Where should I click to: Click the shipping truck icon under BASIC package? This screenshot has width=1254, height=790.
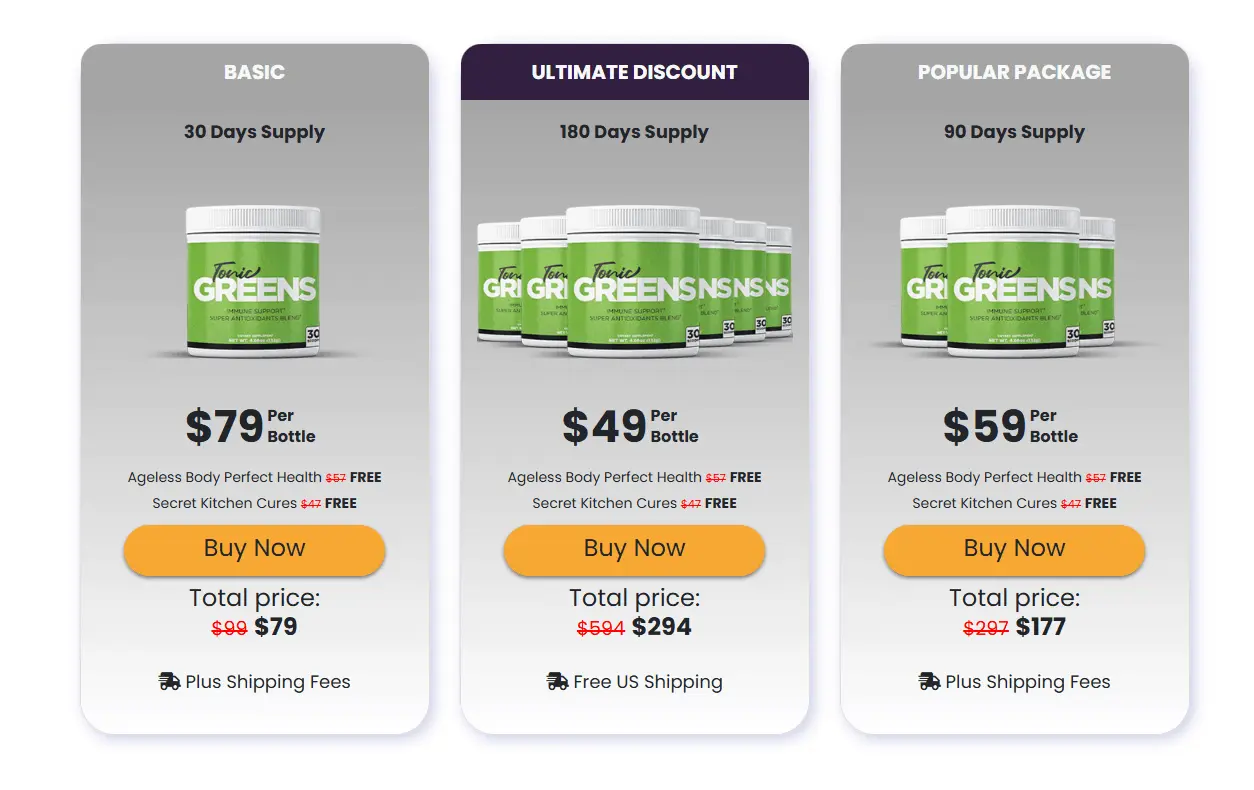pyautogui.click(x=167, y=682)
